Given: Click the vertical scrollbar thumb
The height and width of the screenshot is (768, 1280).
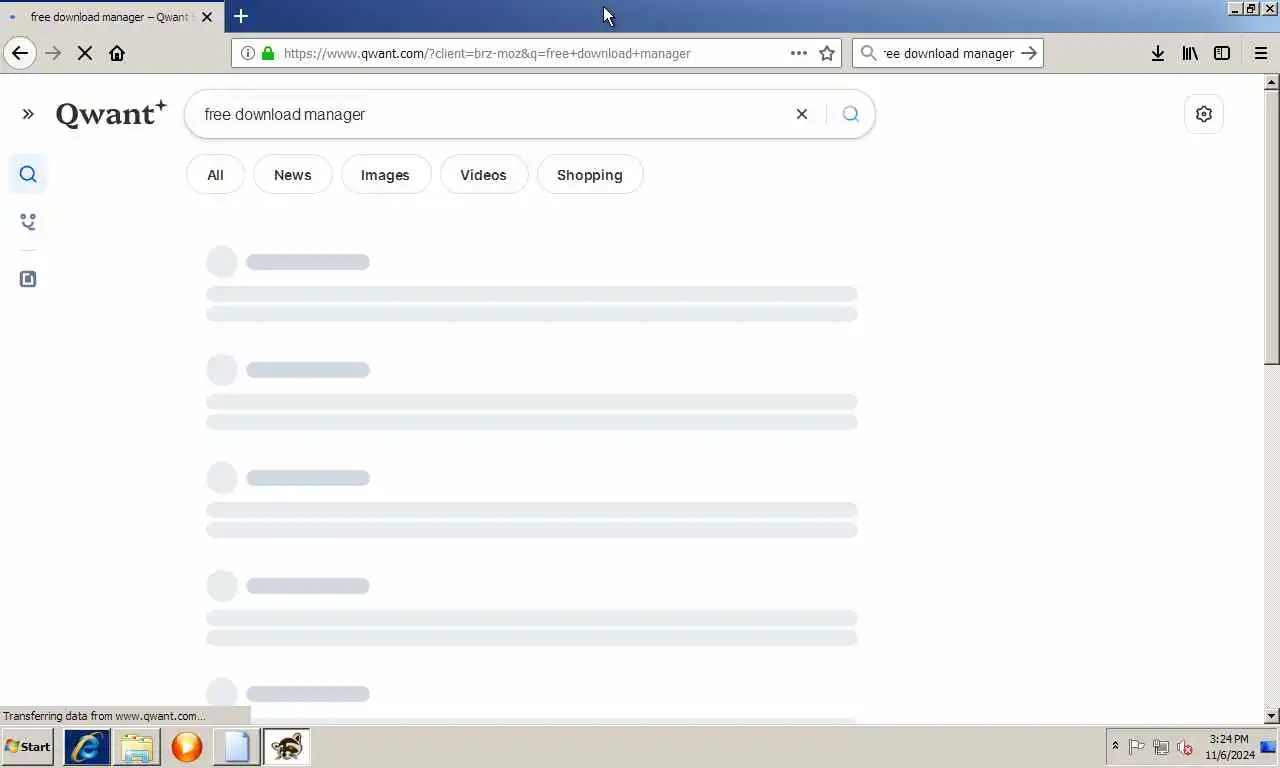Looking at the screenshot, I should coord(1272,227).
